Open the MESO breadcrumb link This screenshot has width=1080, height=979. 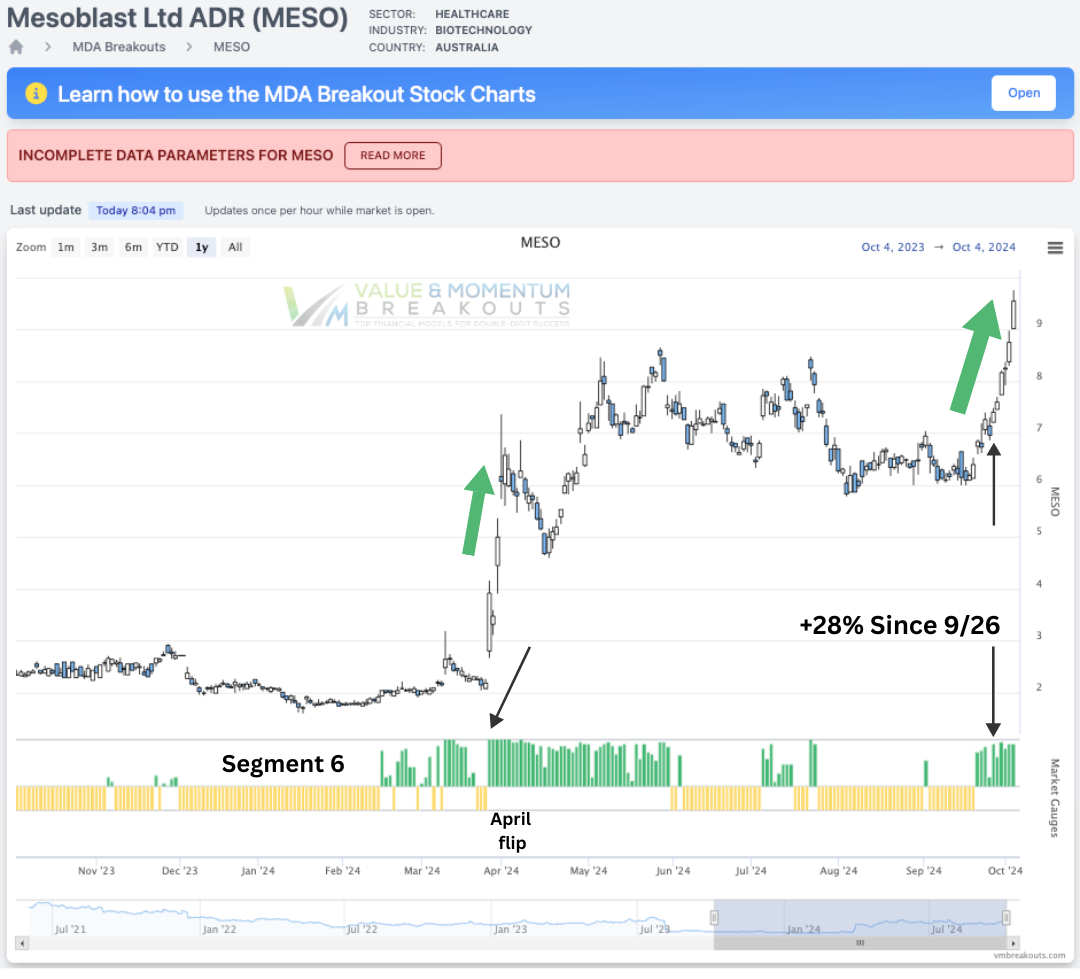click(231, 47)
